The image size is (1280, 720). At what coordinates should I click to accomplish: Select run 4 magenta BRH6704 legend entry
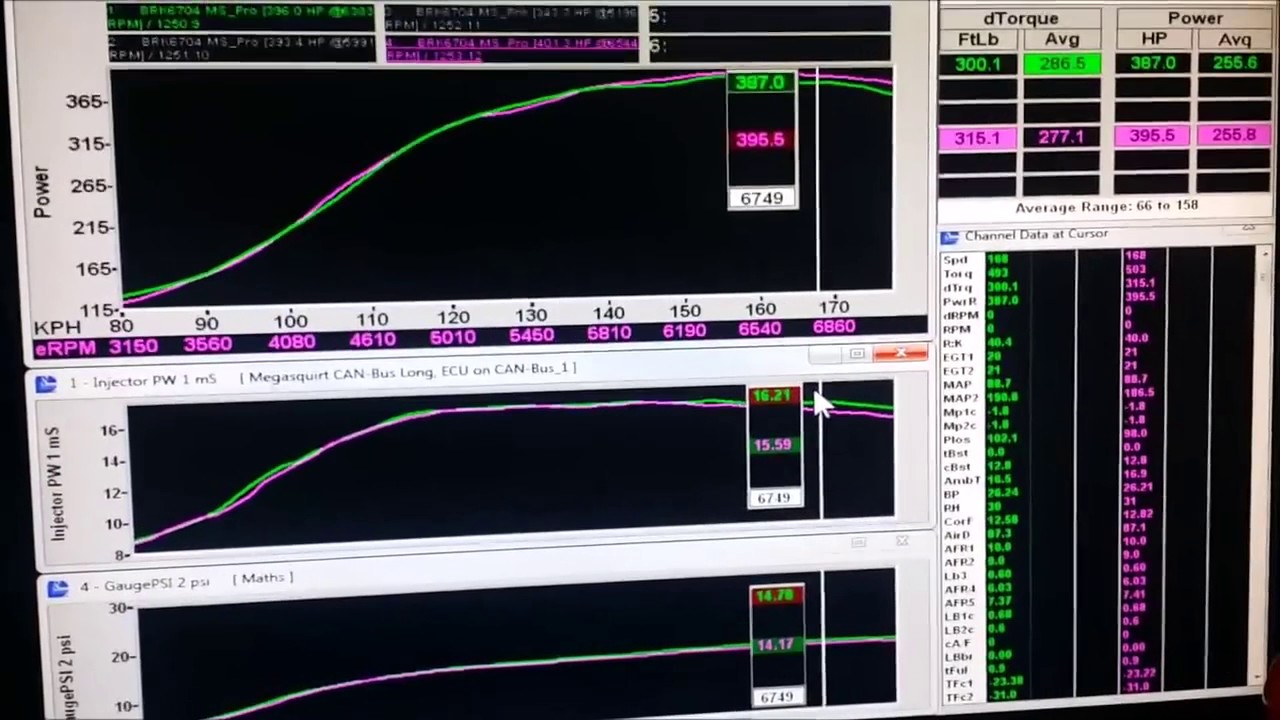point(511,48)
